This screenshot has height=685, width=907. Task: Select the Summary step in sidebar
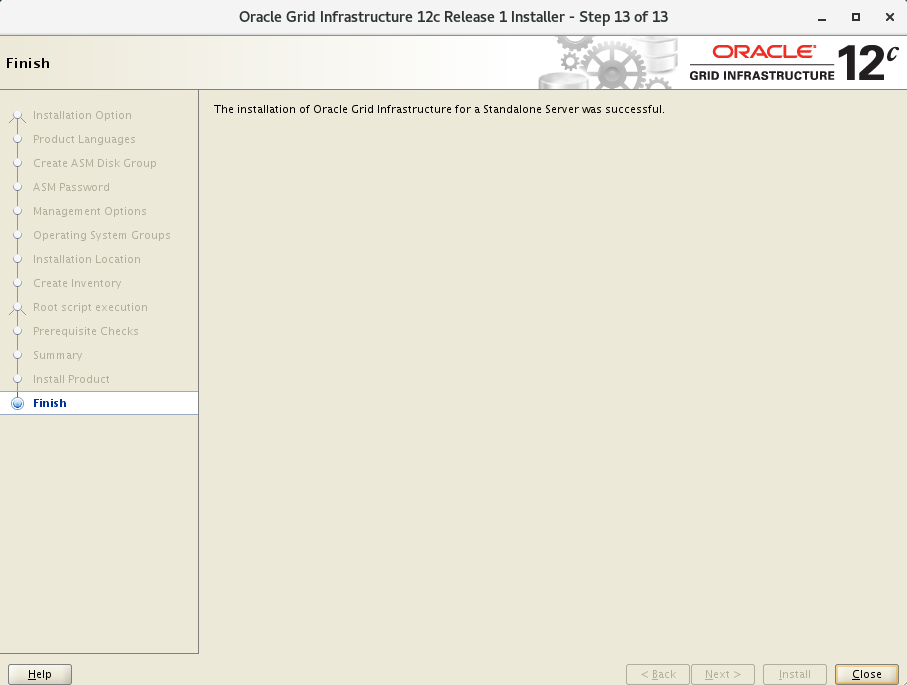tap(57, 356)
